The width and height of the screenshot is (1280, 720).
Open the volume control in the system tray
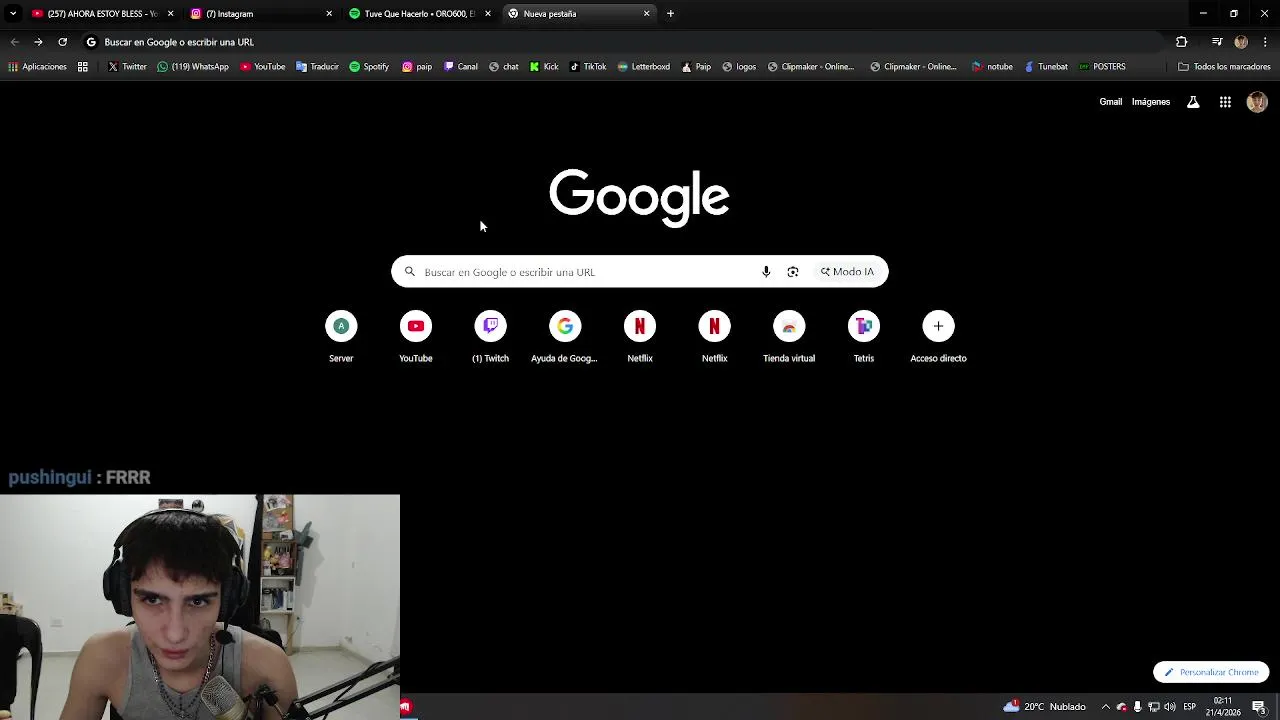click(x=1170, y=707)
